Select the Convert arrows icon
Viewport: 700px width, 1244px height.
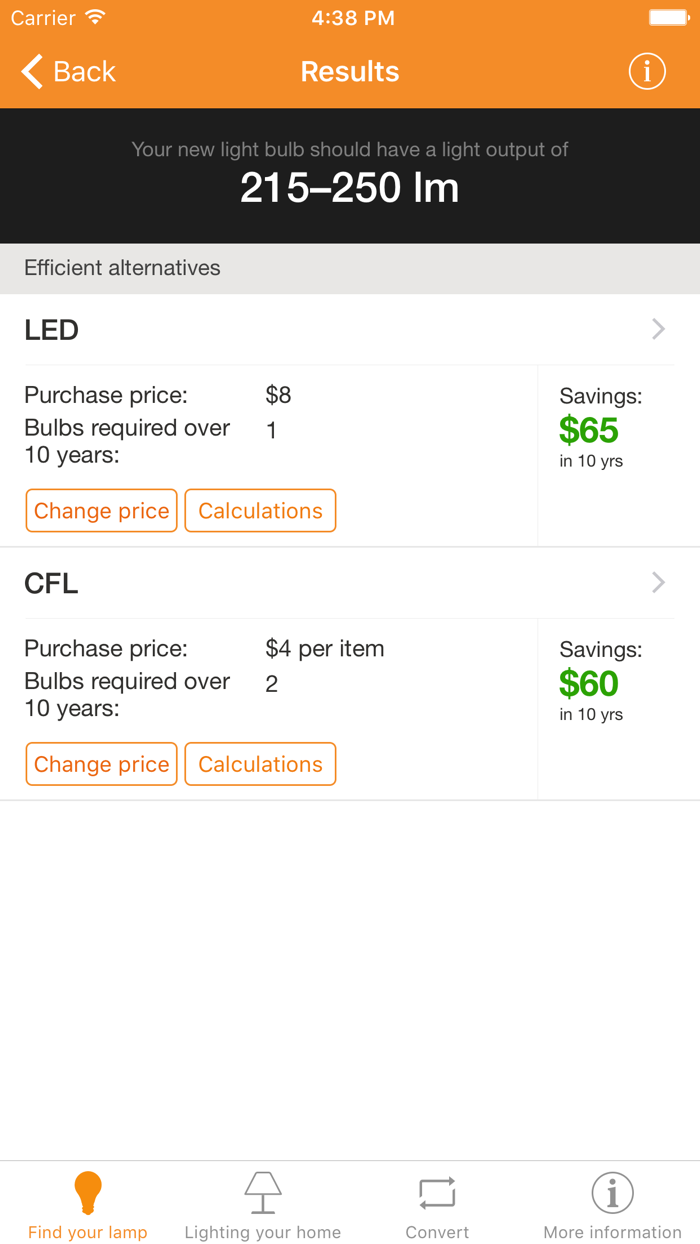click(x=437, y=1192)
